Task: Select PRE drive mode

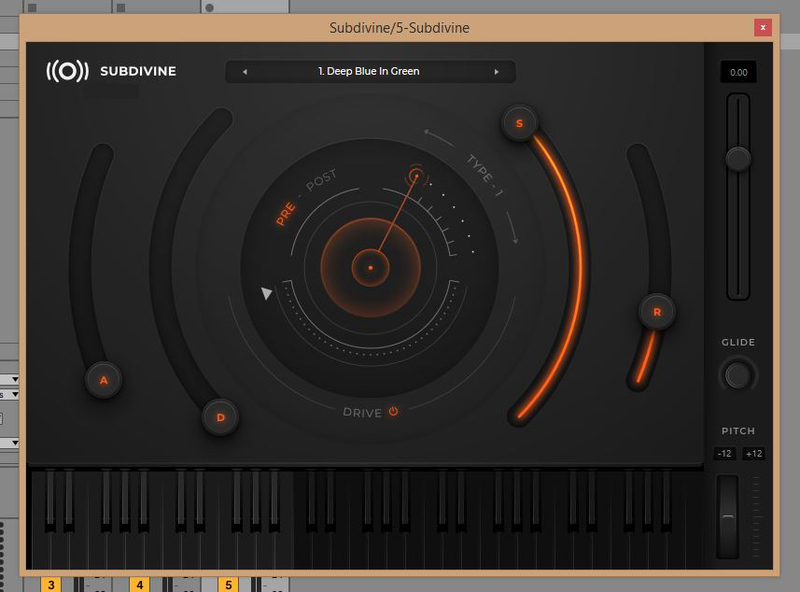Action: click(286, 213)
